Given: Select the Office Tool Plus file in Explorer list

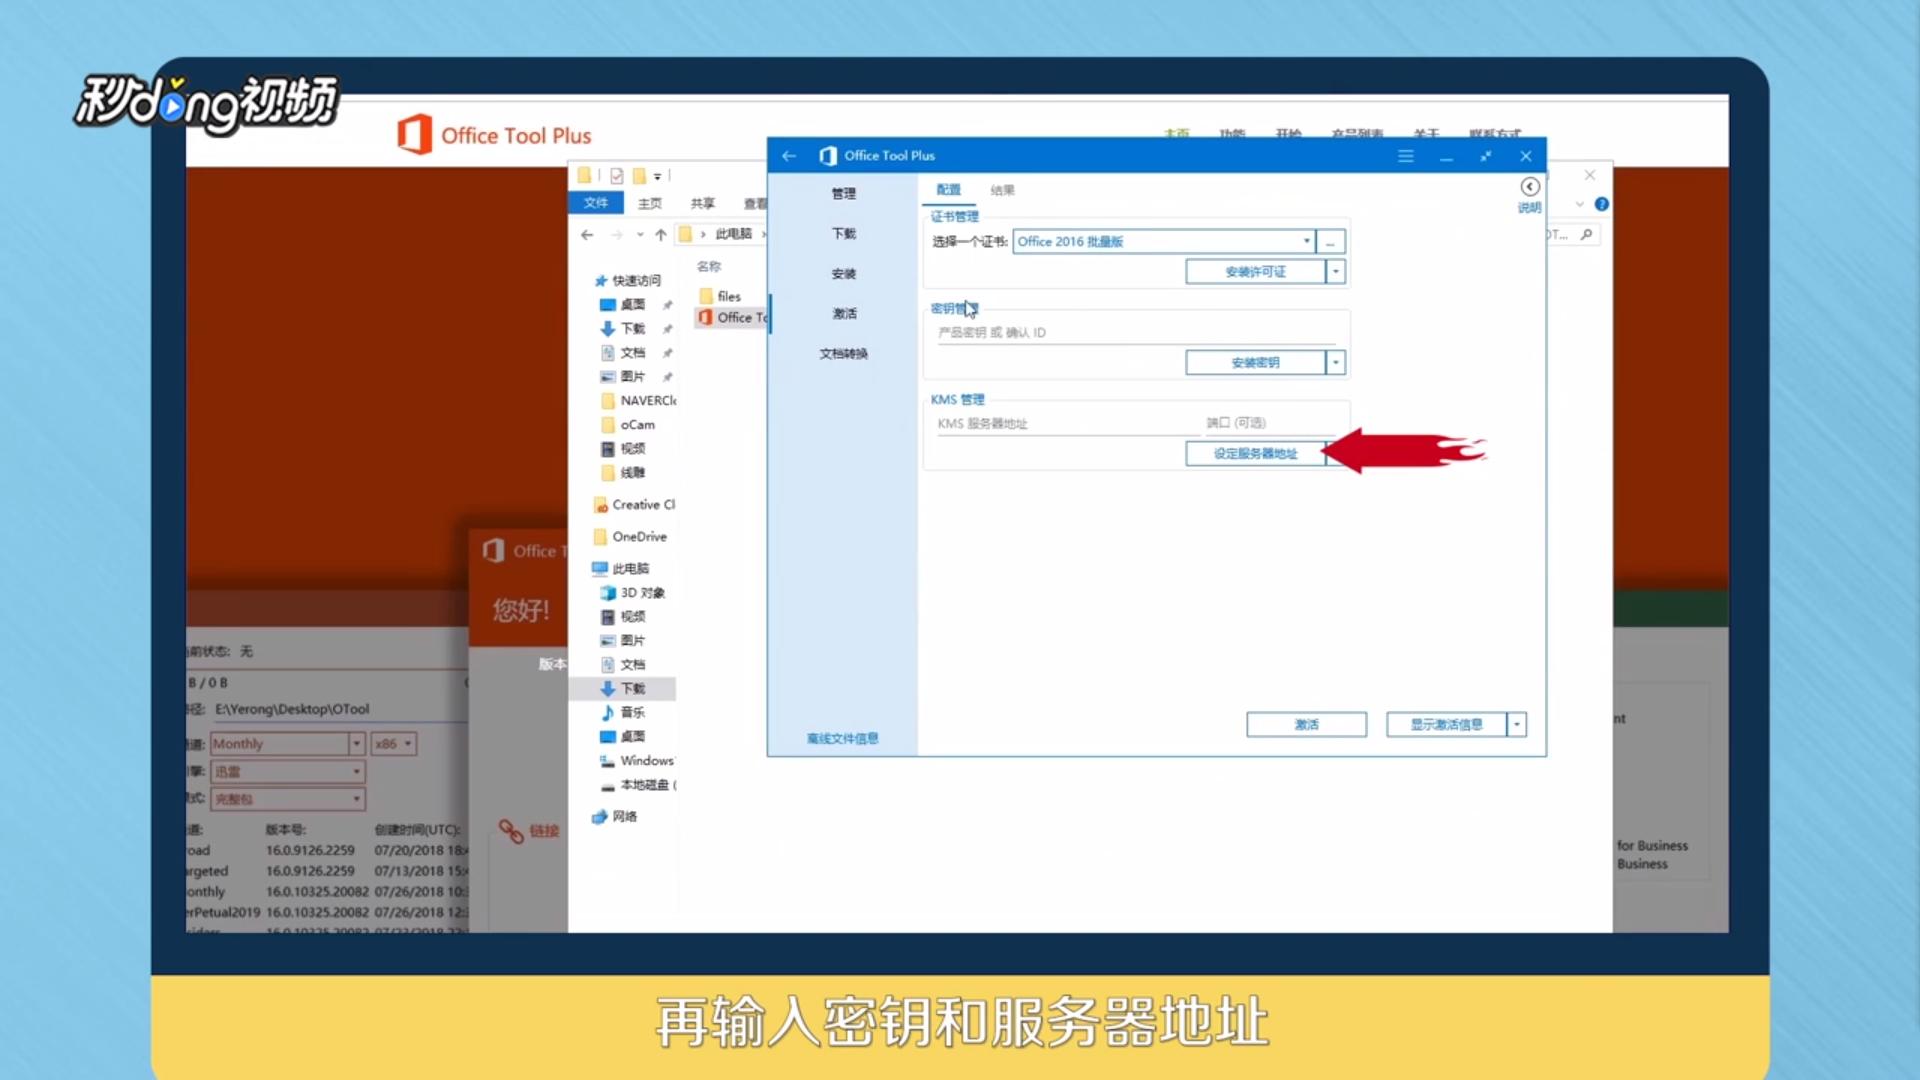Looking at the screenshot, I should 733,317.
